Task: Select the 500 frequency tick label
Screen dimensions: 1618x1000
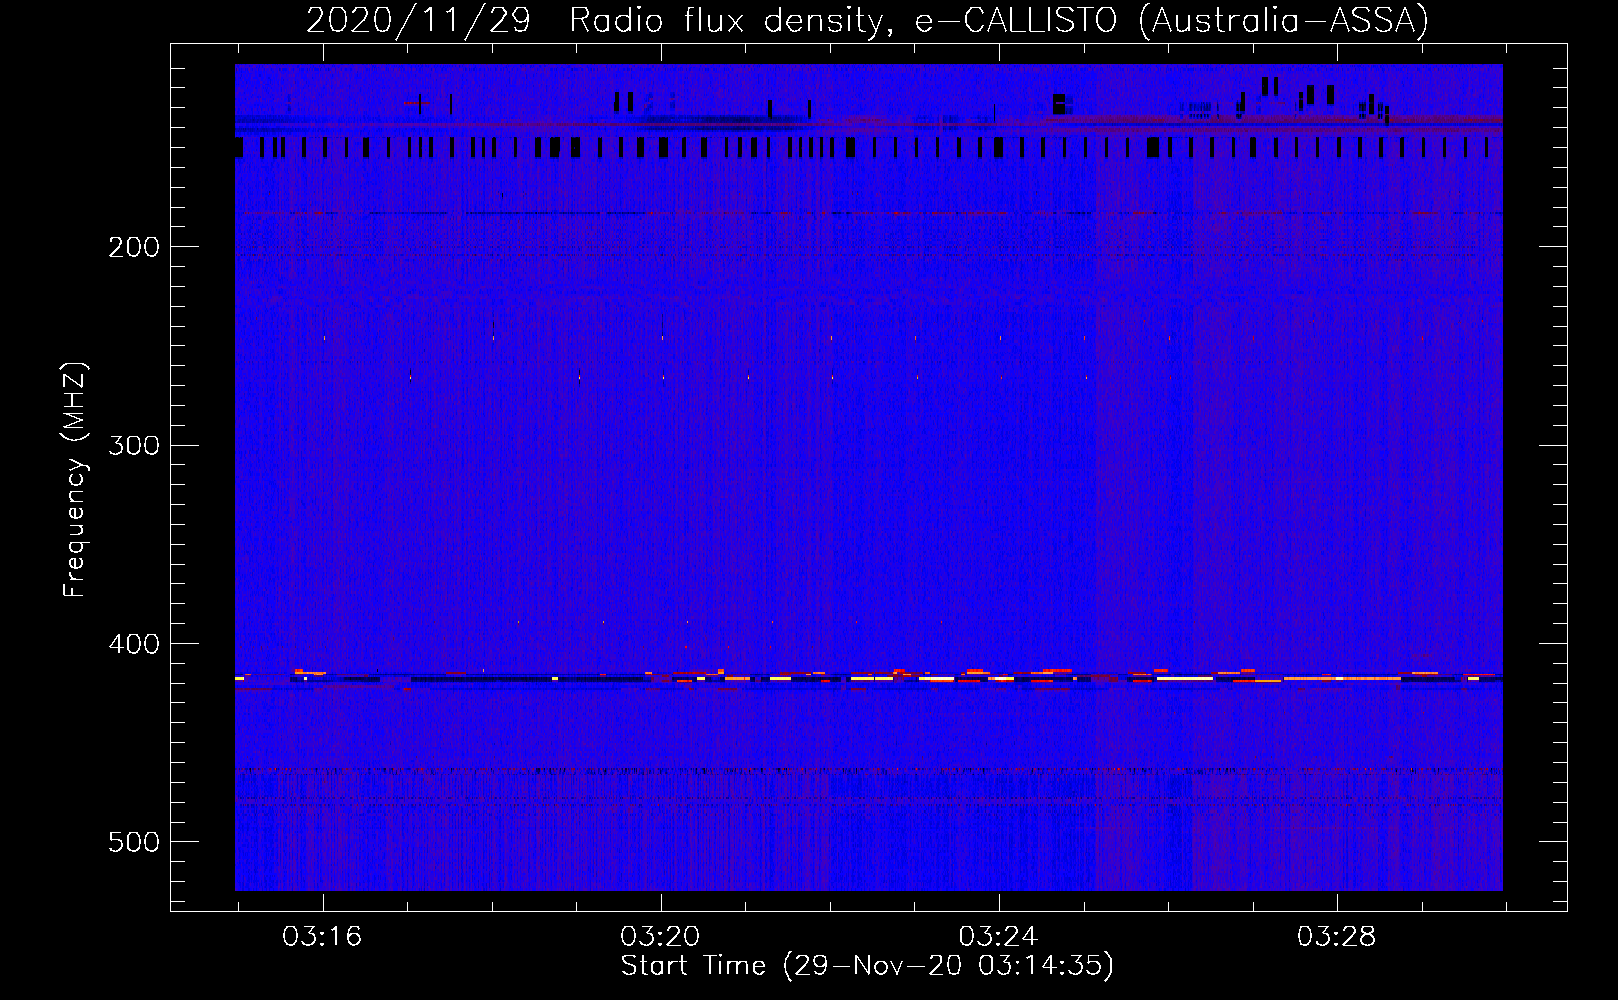Action: click(x=134, y=842)
